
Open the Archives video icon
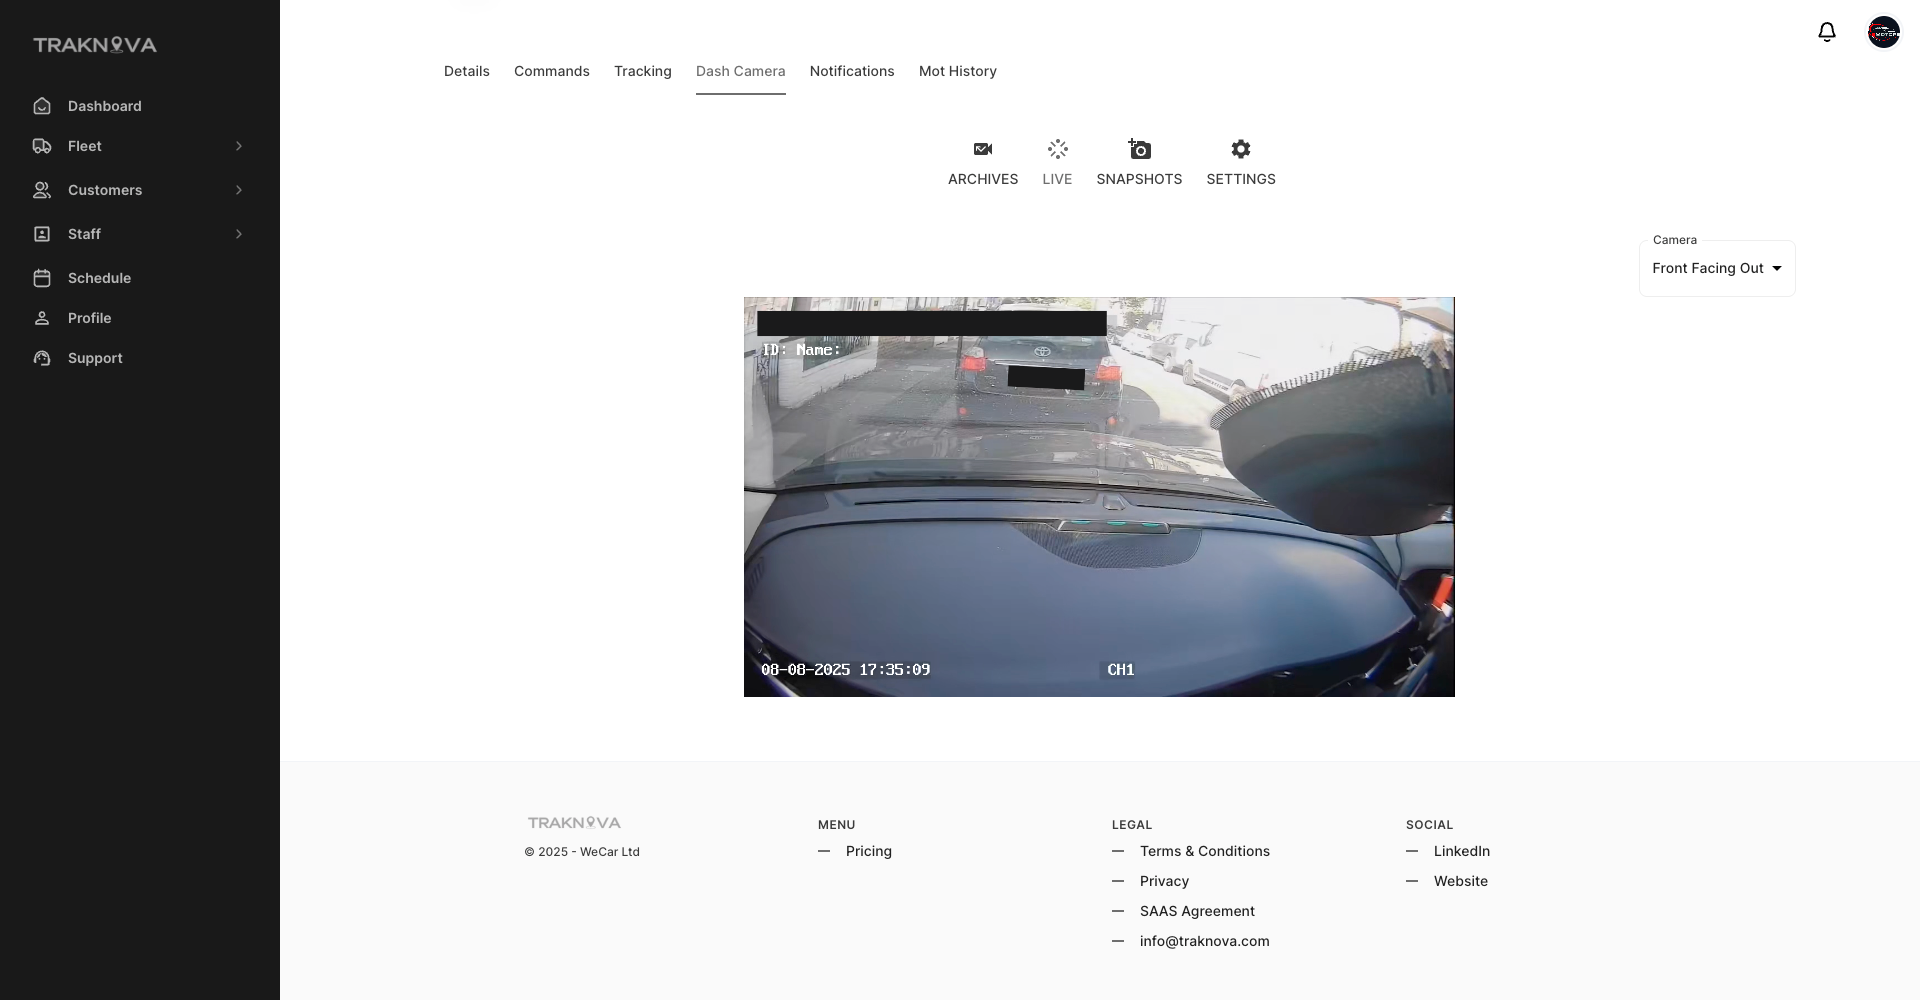pos(983,149)
